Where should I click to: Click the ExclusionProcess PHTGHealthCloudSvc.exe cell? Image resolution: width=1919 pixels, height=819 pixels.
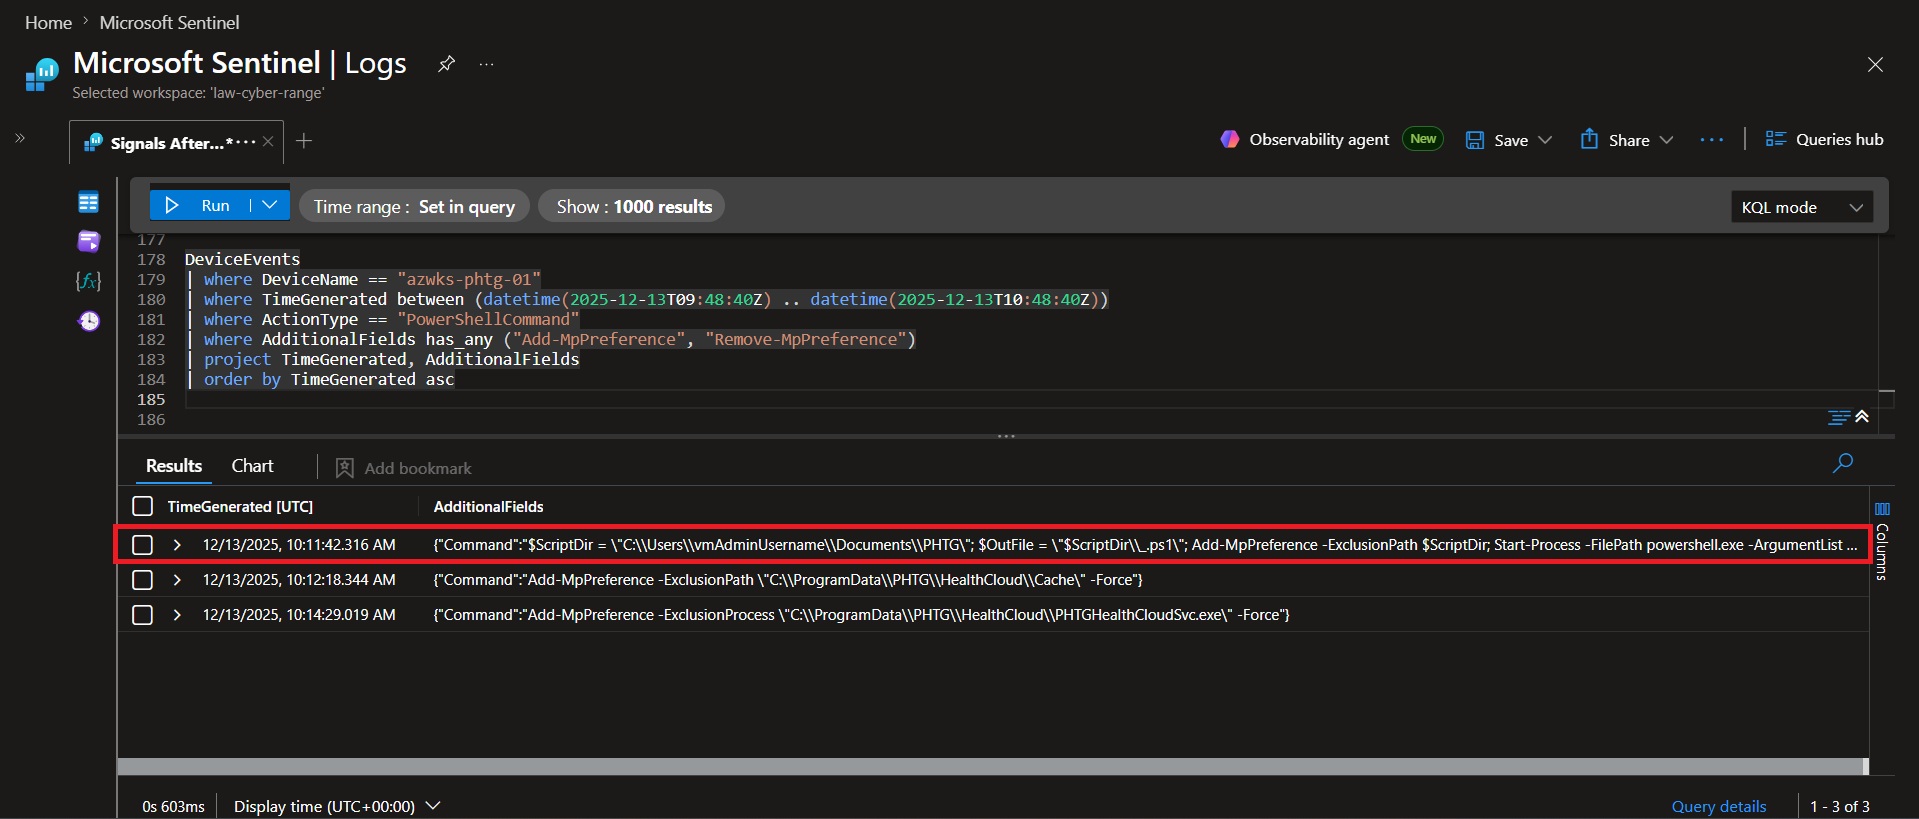(861, 615)
